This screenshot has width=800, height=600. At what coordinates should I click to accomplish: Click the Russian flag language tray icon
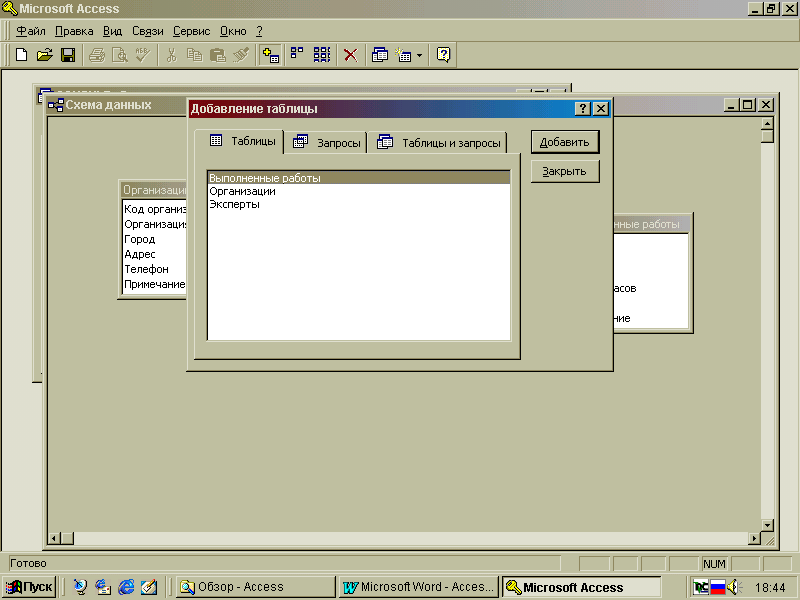click(718, 587)
